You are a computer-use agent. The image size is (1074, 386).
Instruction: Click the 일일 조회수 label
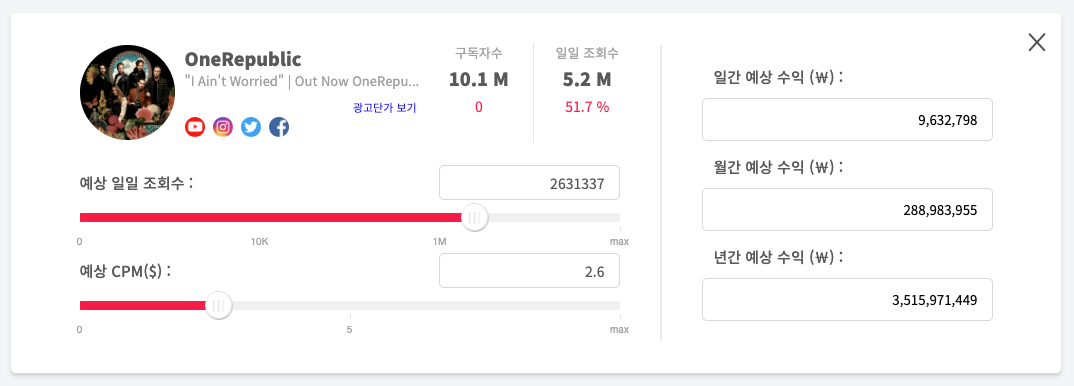(x=588, y=53)
